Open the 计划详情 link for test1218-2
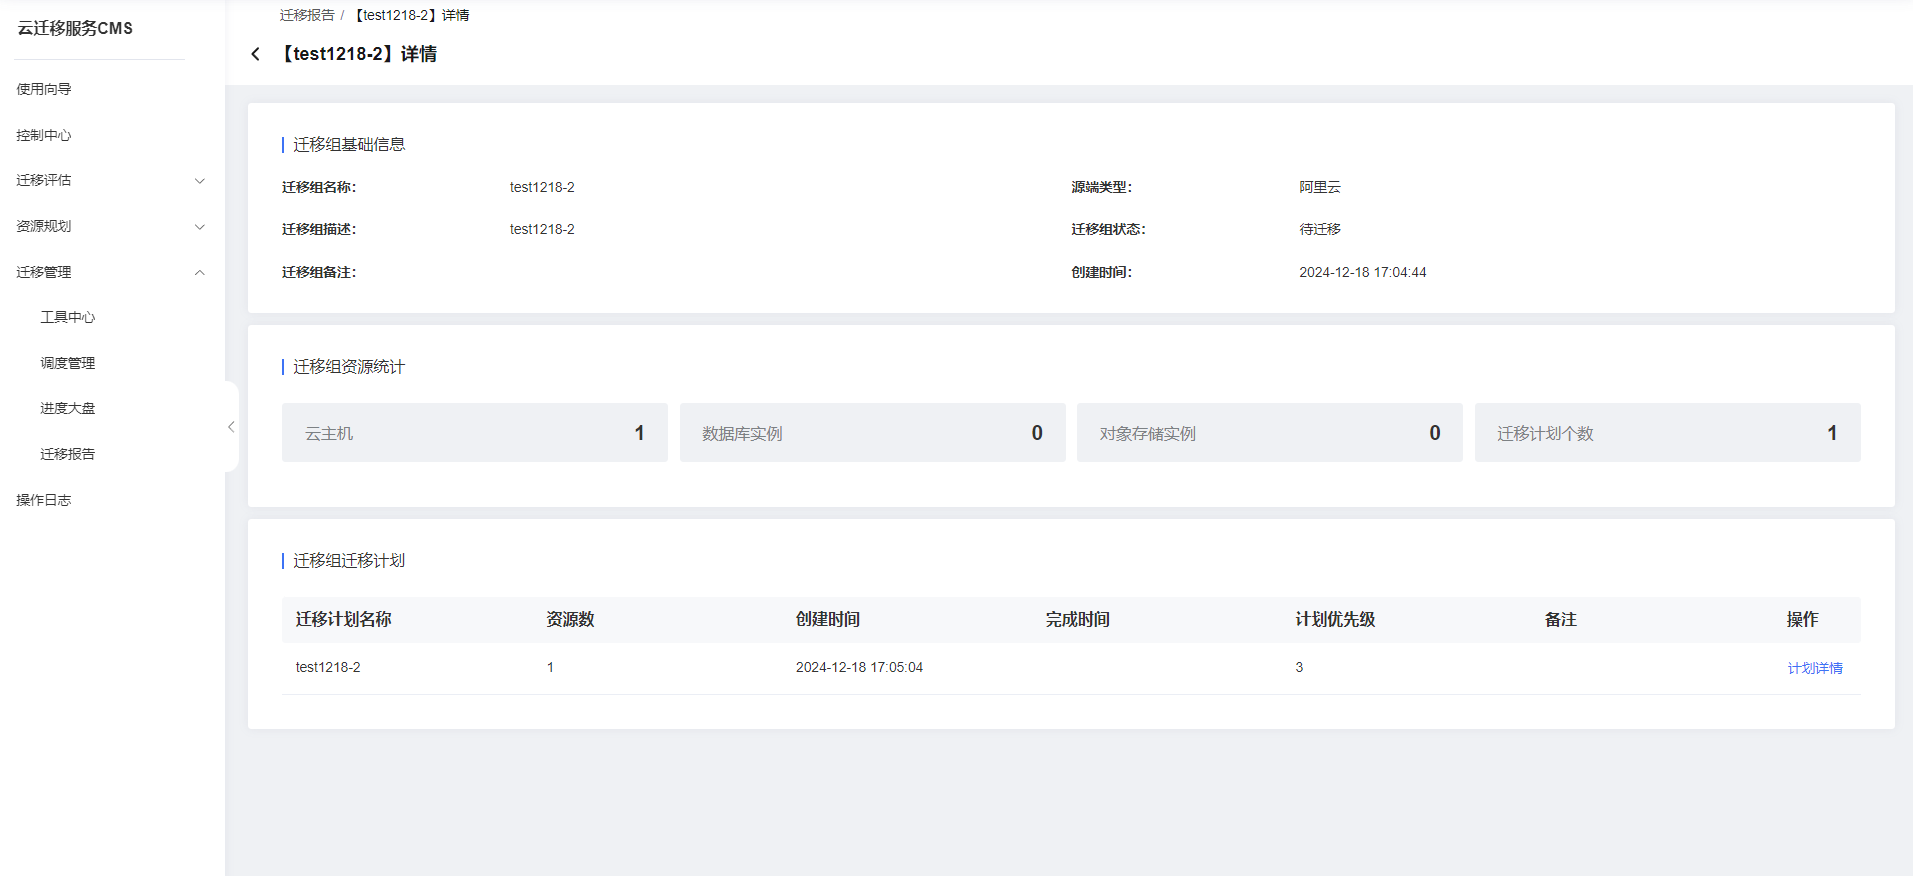The width and height of the screenshot is (1913, 876). pyautogui.click(x=1815, y=668)
